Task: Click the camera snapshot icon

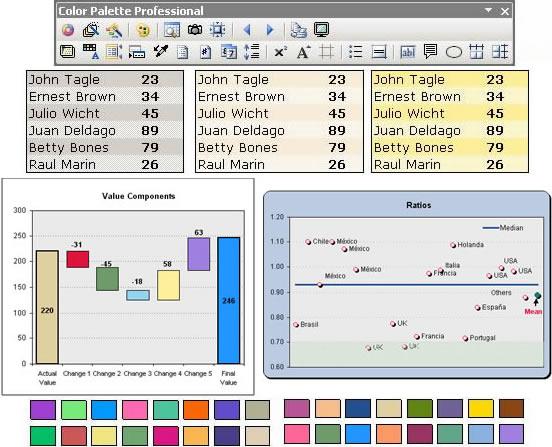Action: pos(195,30)
